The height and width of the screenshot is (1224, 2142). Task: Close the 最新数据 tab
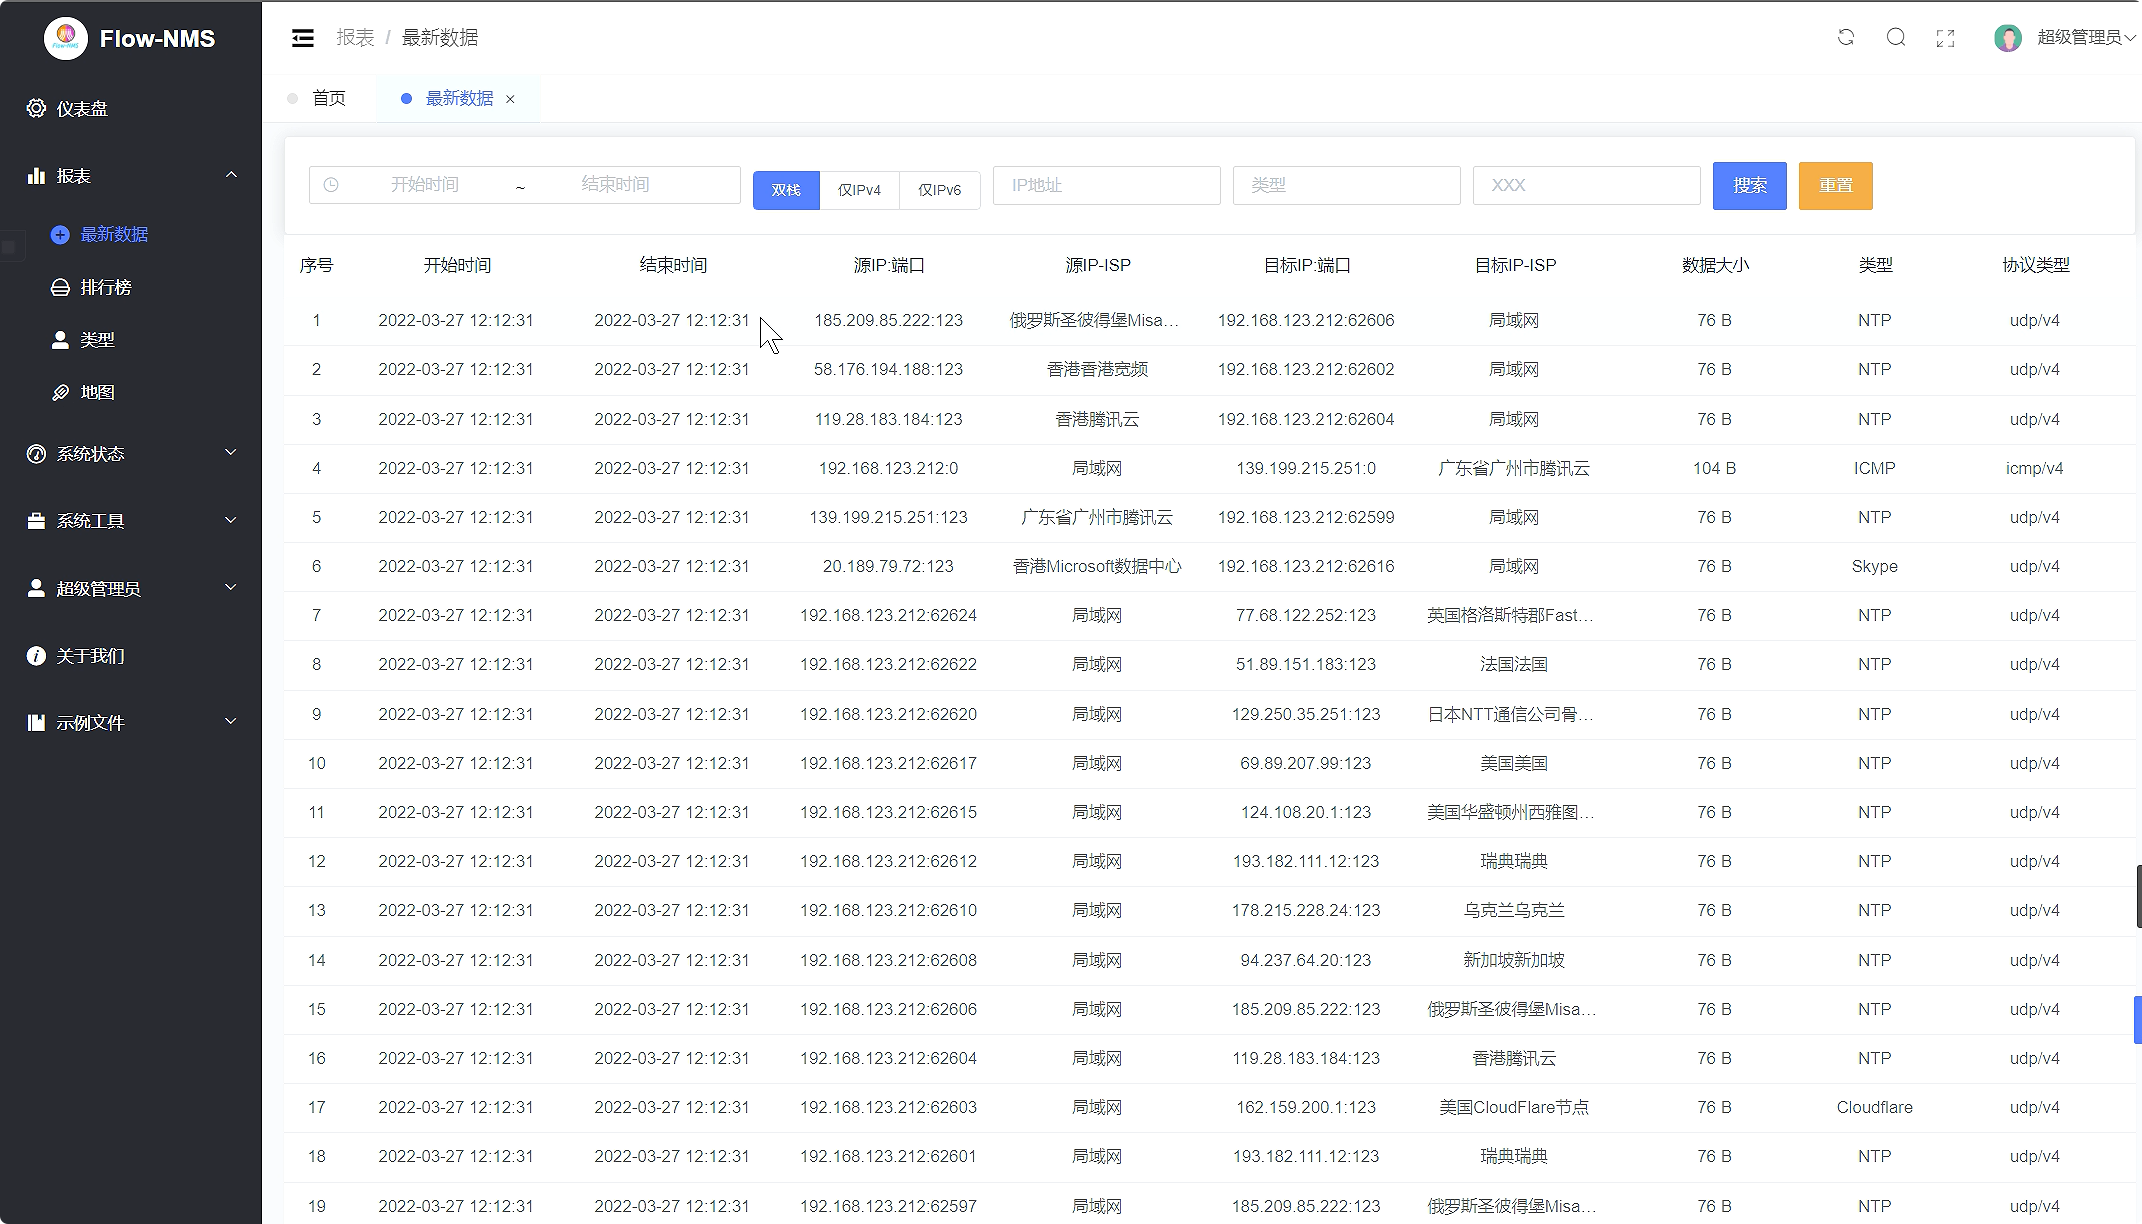tap(510, 99)
